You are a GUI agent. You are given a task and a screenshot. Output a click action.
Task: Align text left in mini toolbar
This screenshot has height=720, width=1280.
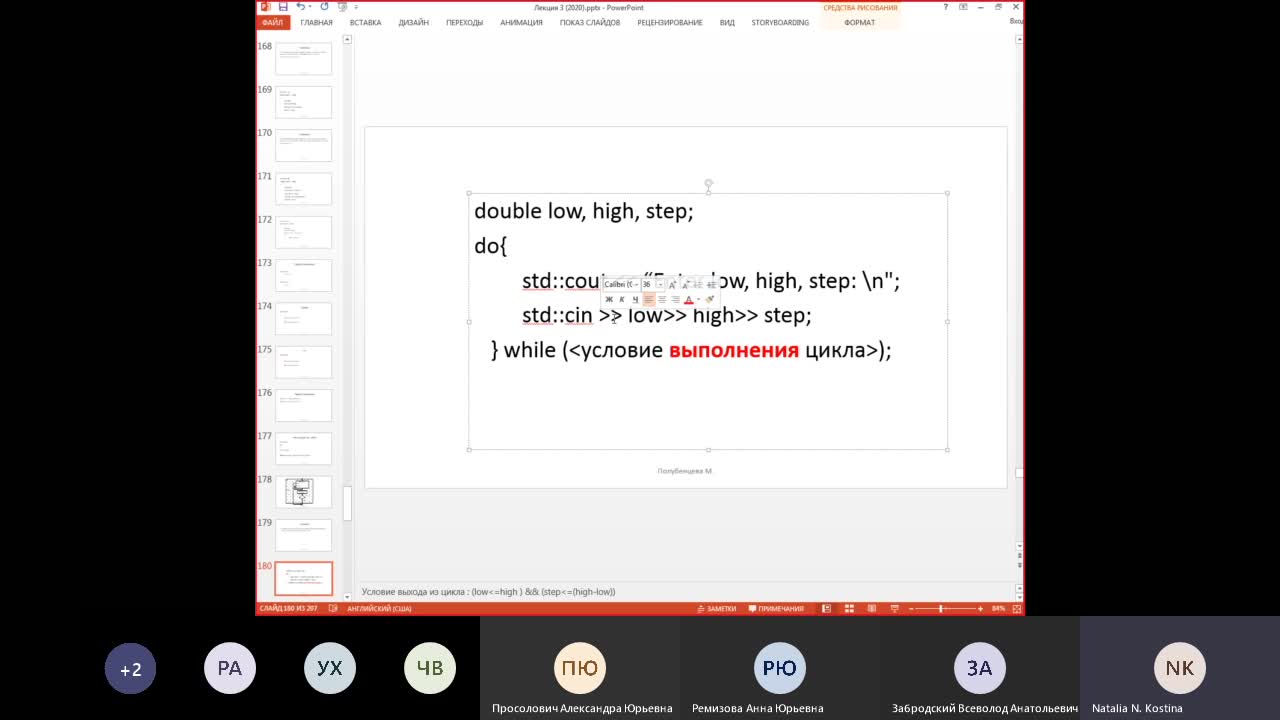pos(649,299)
